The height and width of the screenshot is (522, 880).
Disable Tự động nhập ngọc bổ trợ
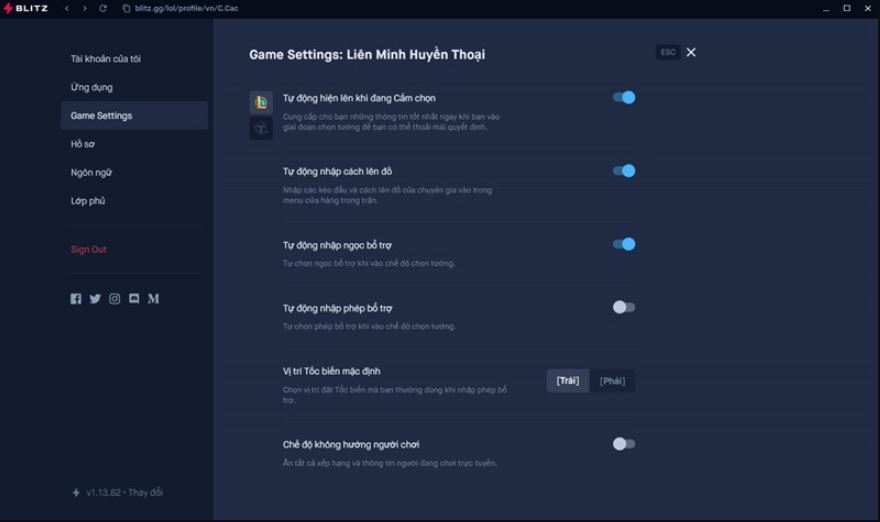624,244
